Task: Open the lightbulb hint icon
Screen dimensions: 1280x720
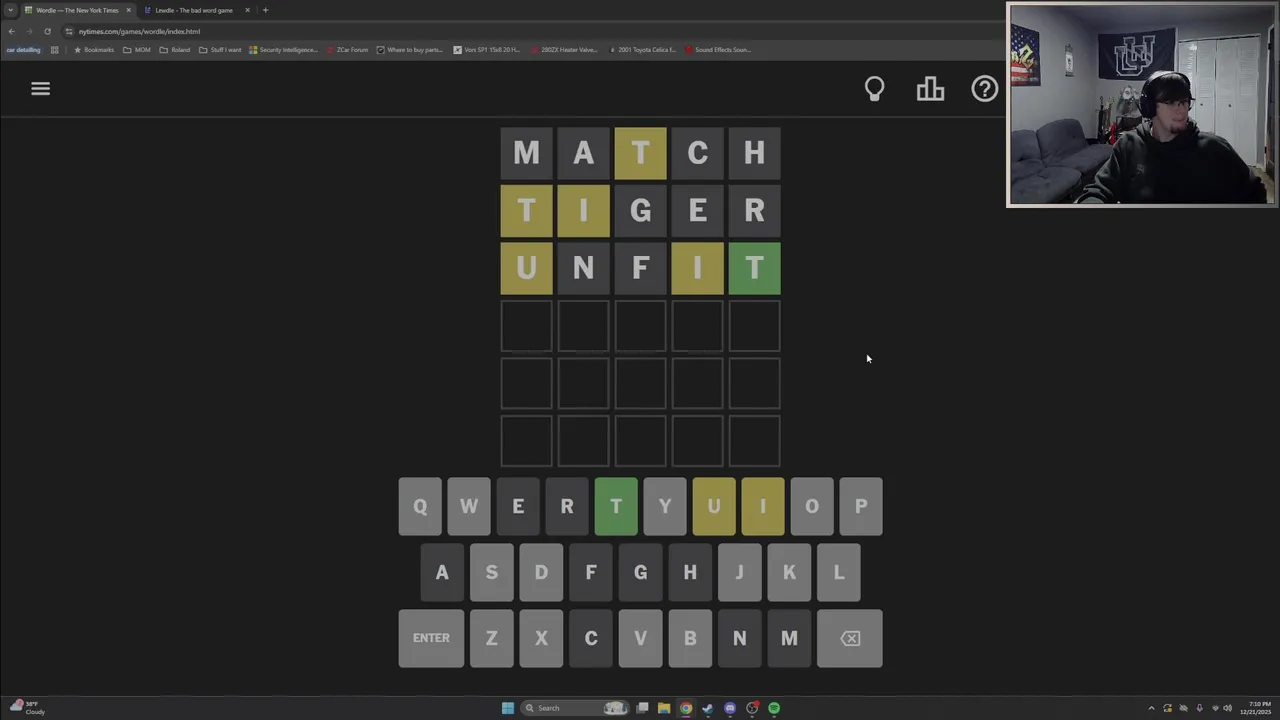Action: click(875, 89)
